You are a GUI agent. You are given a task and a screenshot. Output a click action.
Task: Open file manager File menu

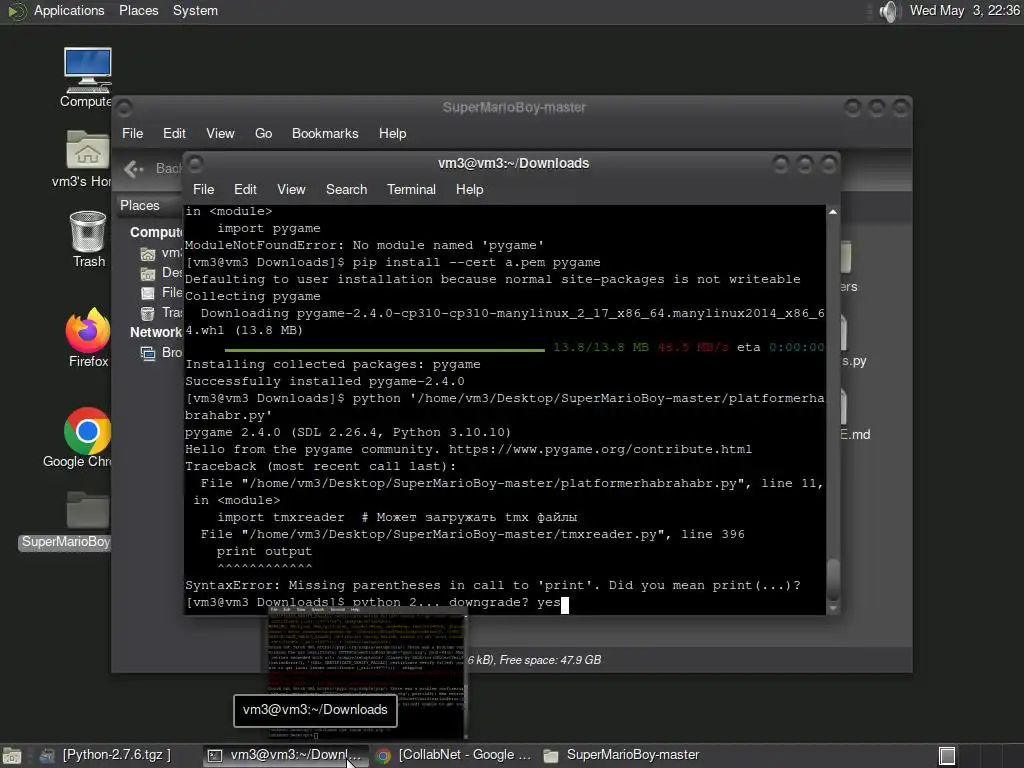(x=132, y=133)
